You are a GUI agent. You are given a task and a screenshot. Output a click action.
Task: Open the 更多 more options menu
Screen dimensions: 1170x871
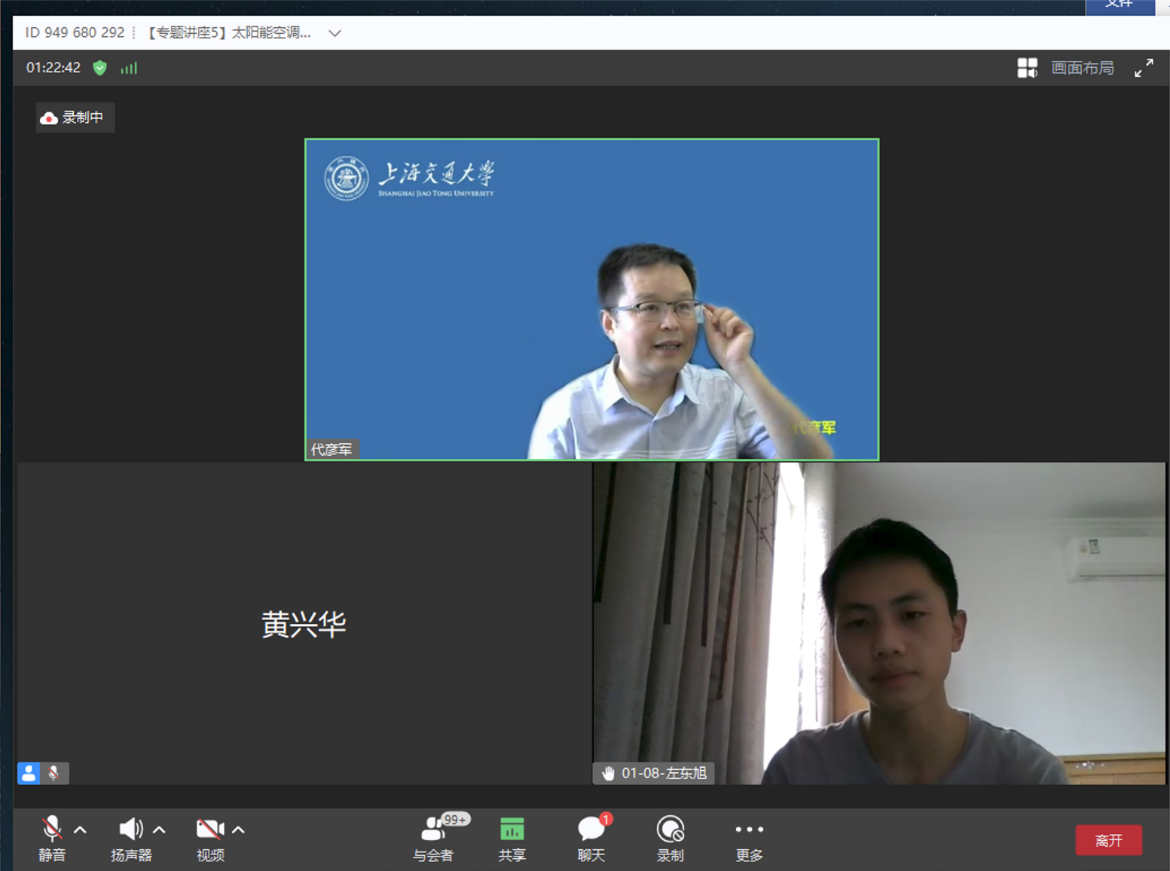point(749,830)
